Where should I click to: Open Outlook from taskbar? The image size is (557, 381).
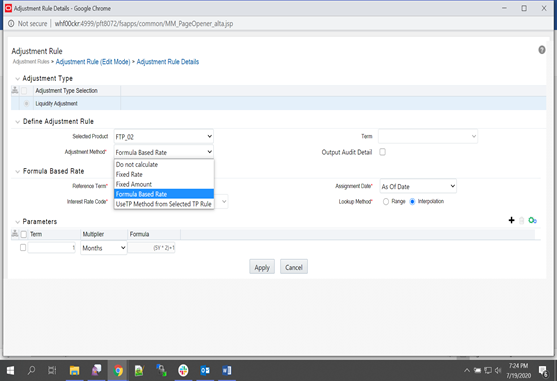pos(205,371)
